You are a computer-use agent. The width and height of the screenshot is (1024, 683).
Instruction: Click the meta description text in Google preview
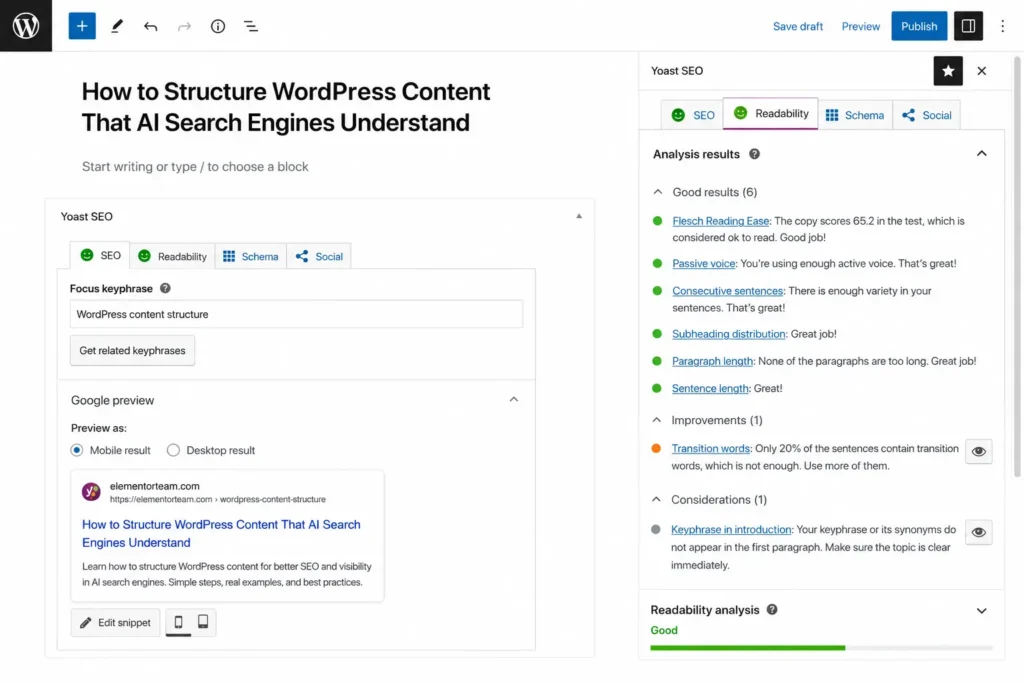point(227,574)
